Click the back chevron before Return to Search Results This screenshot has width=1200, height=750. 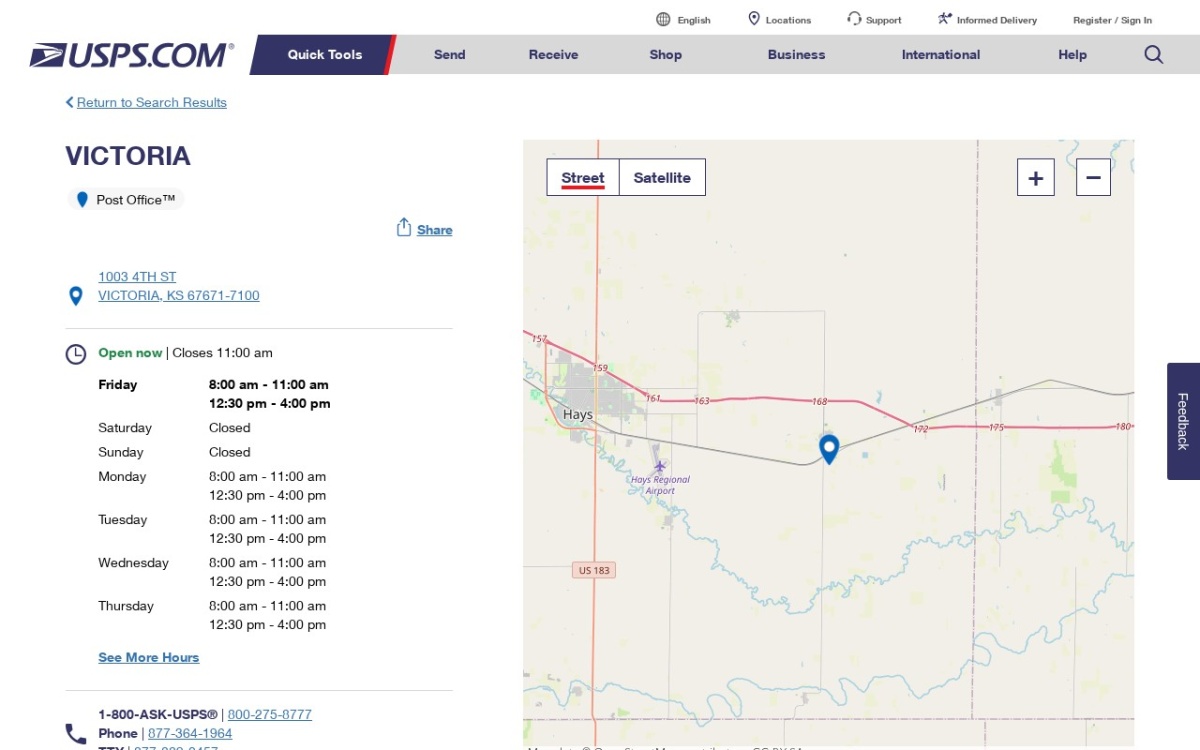point(69,102)
